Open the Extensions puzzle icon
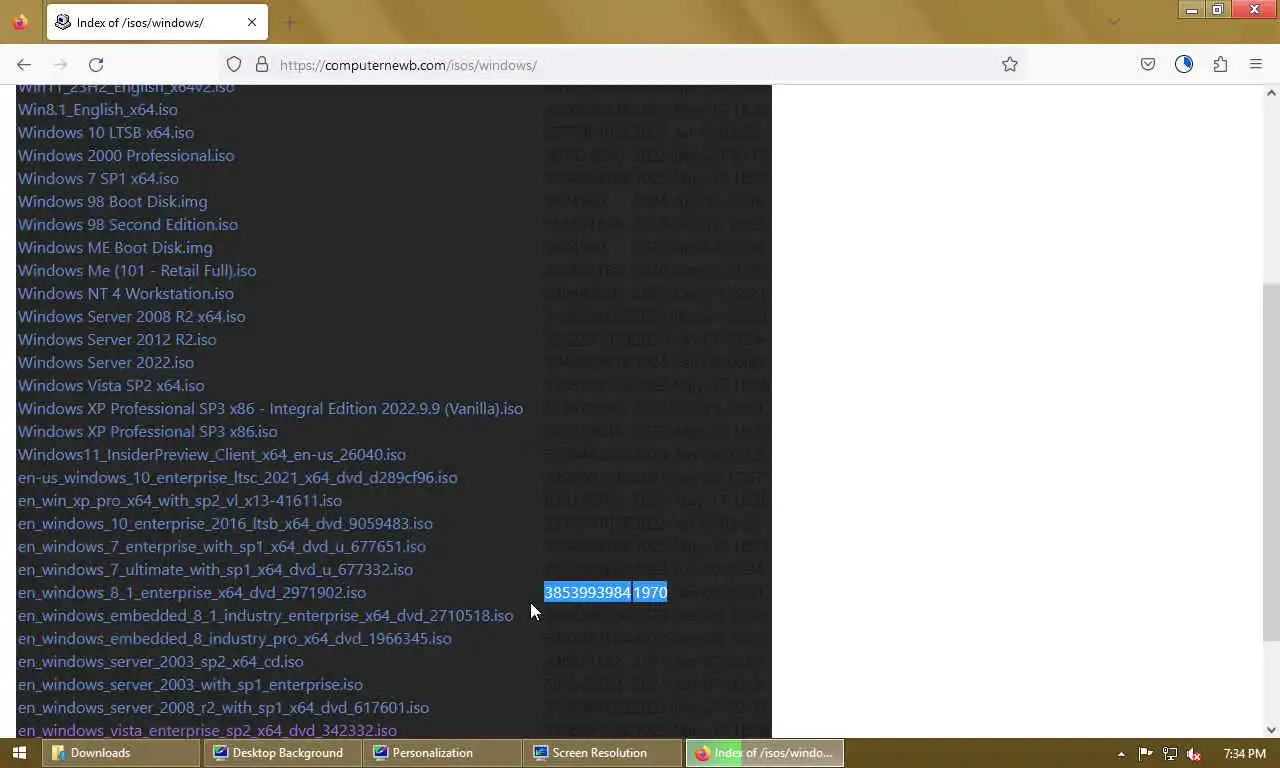Image resolution: width=1280 pixels, height=768 pixels. click(x=1220, y=64)
